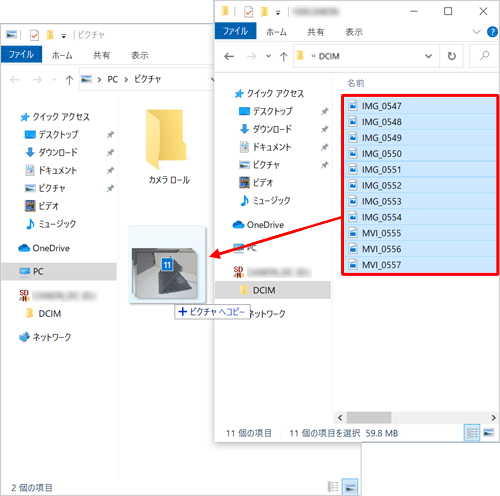Open ホーム tab in ピクチャ window

[x=62, y=55]
